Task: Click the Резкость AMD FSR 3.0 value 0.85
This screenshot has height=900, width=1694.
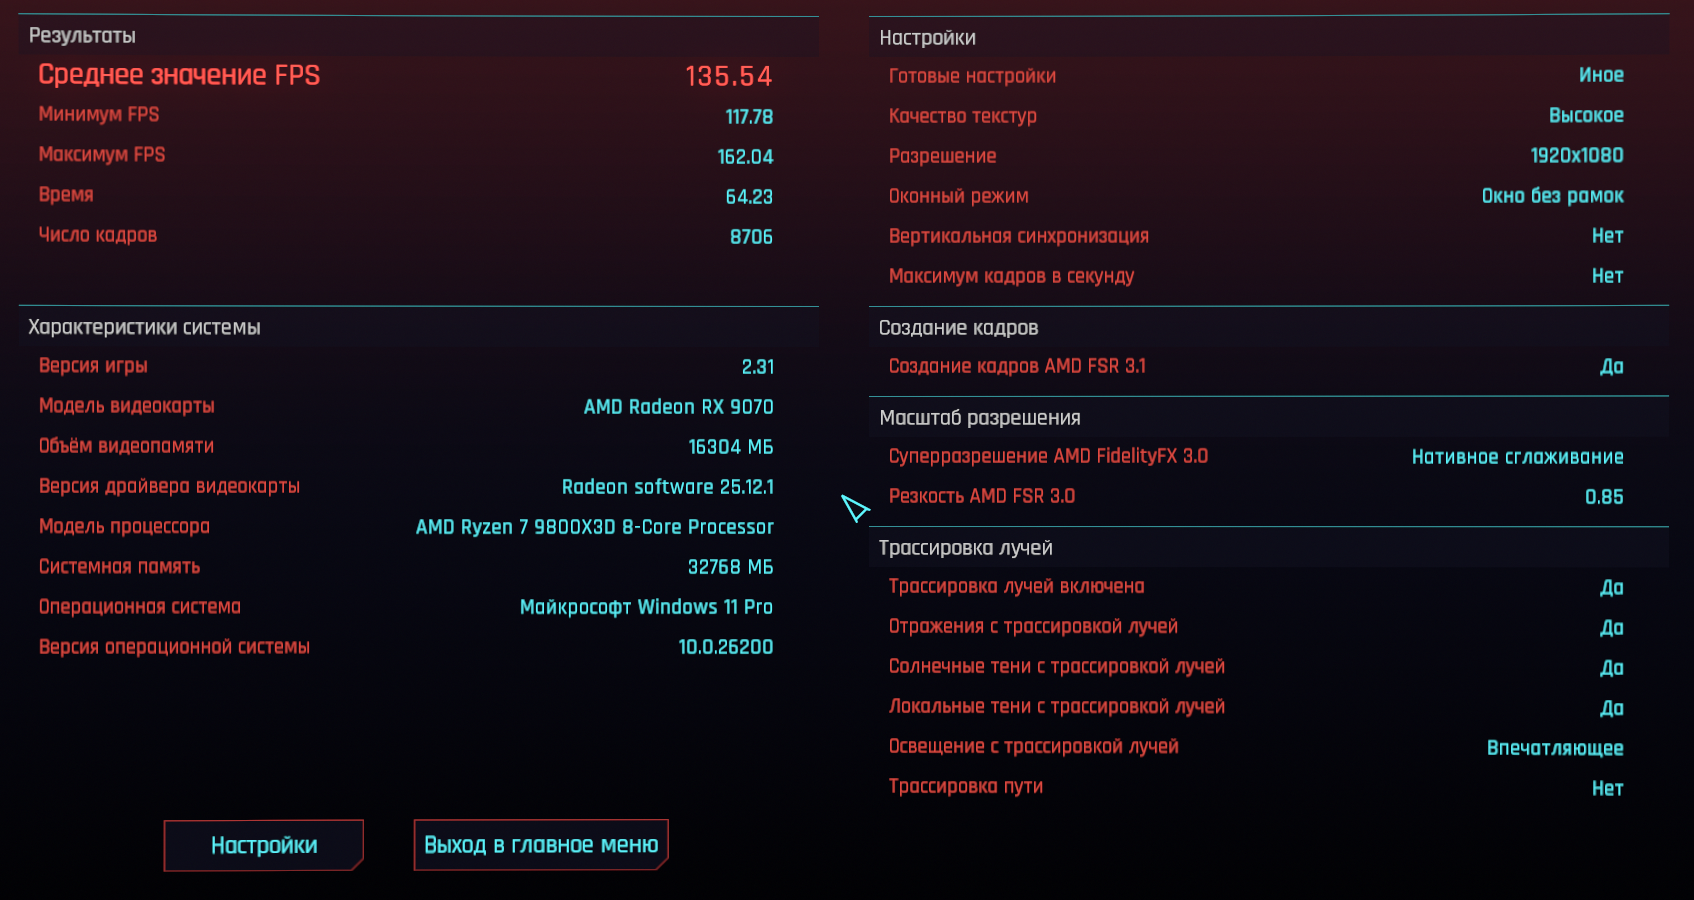Action: (x=1604, y=497)
